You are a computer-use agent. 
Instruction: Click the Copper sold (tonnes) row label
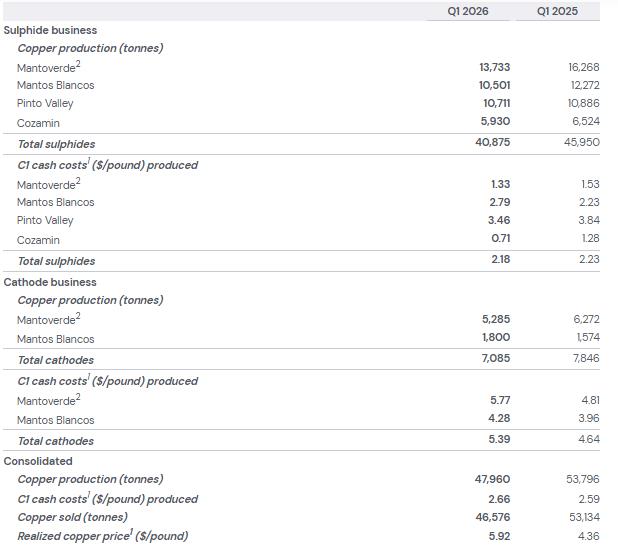coord(72,517)
